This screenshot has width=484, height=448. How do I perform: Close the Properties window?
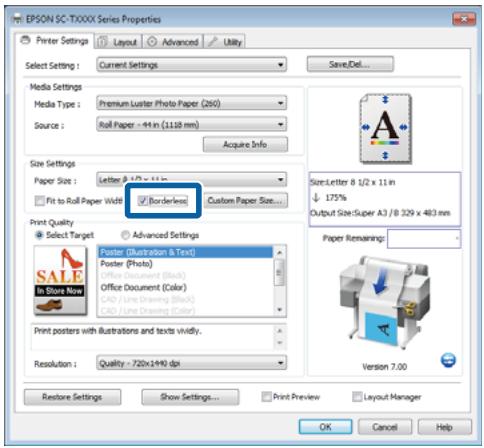click(x=464, y=19)
